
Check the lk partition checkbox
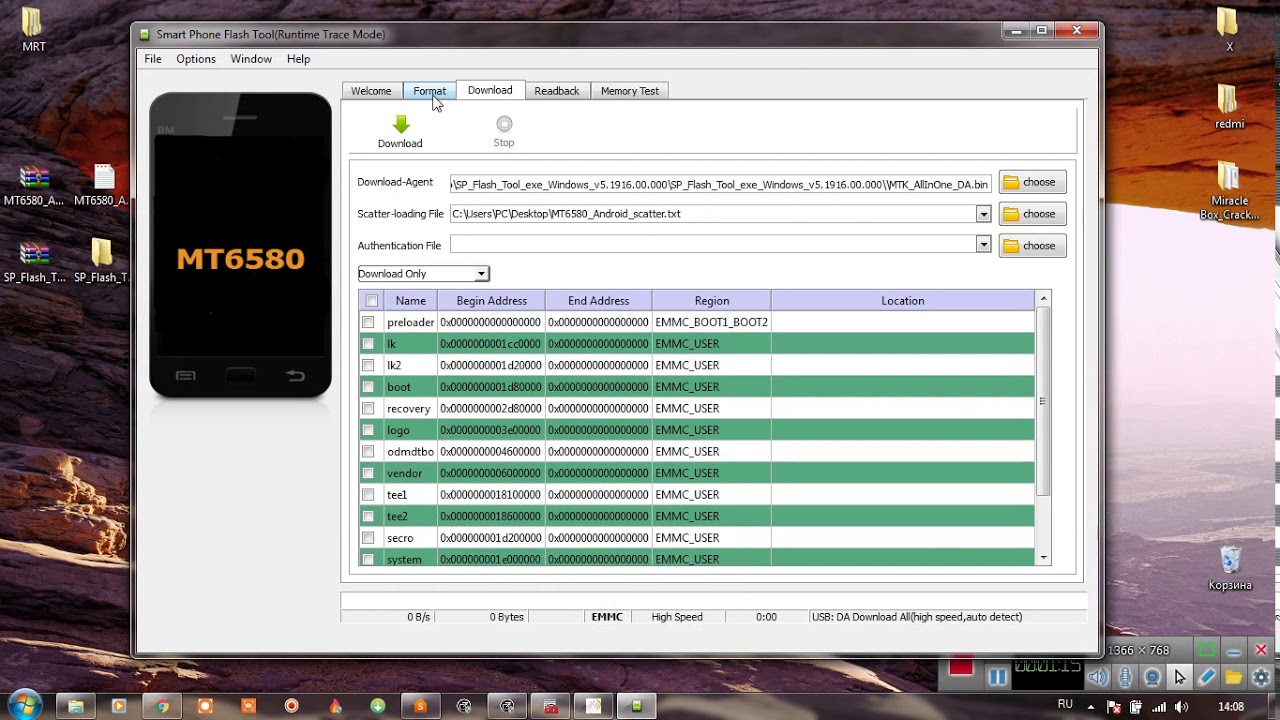pyautogui.click(x=368, y=344)
